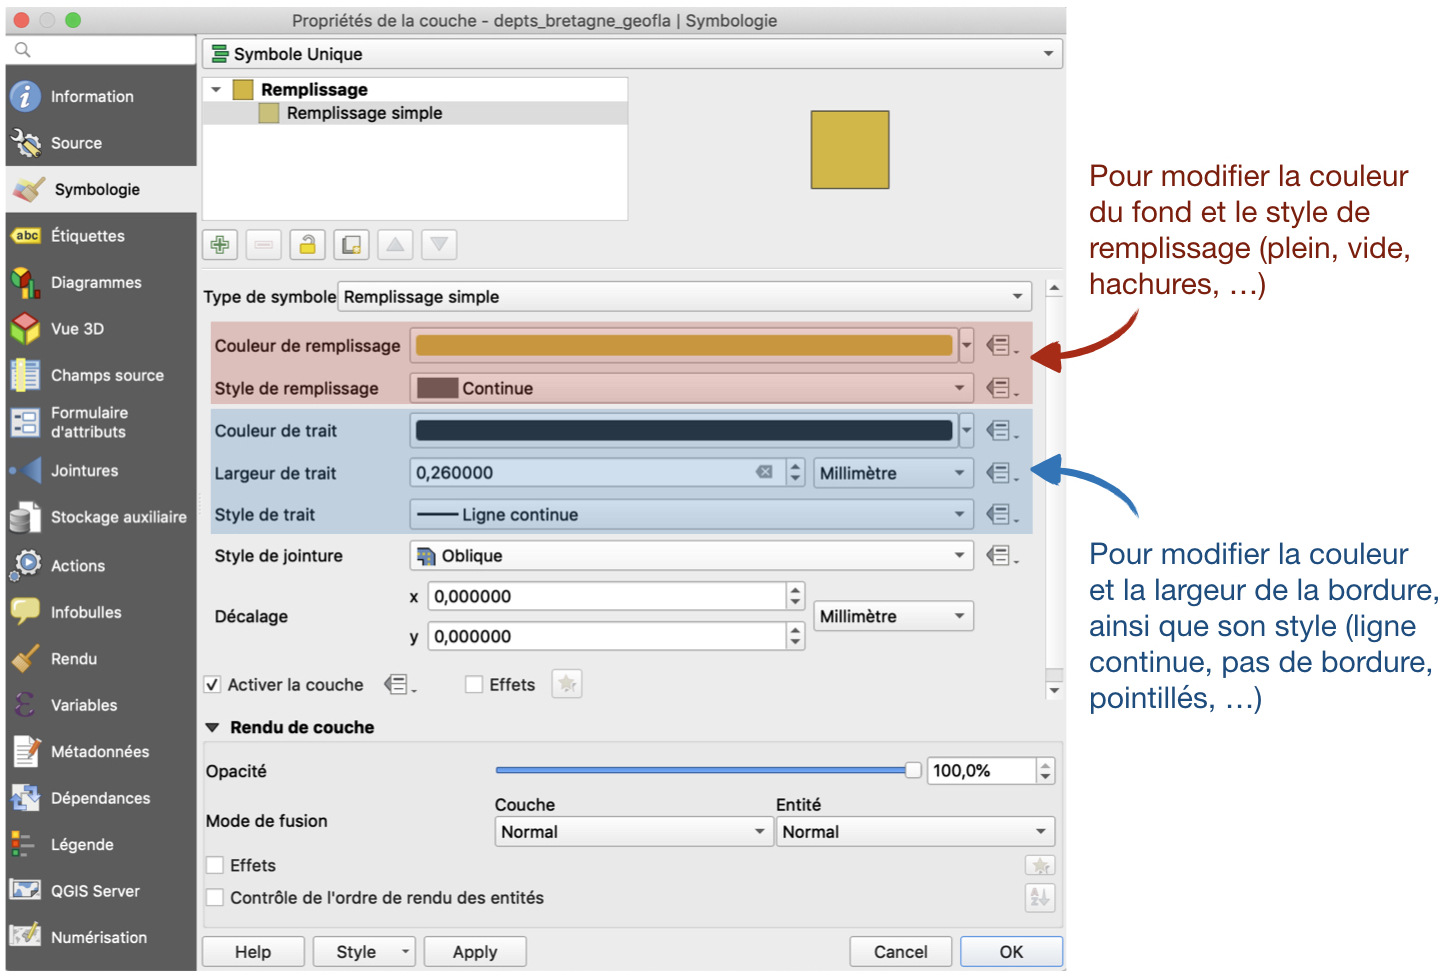The image size is (1447, 979).
Task: Toggle the Activer la couche checkbox
Action: [x=212, y=685]
